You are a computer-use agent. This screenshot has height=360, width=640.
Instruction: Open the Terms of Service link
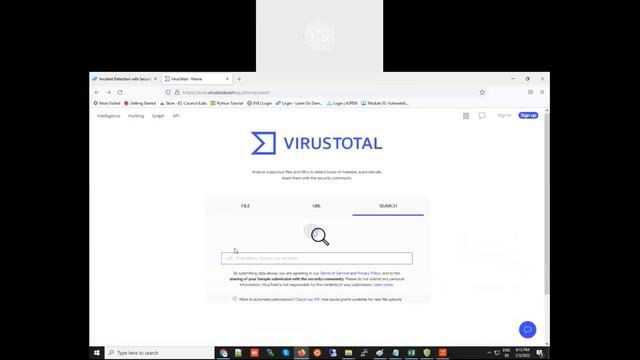pyautogui.click(x=334, y=273)
